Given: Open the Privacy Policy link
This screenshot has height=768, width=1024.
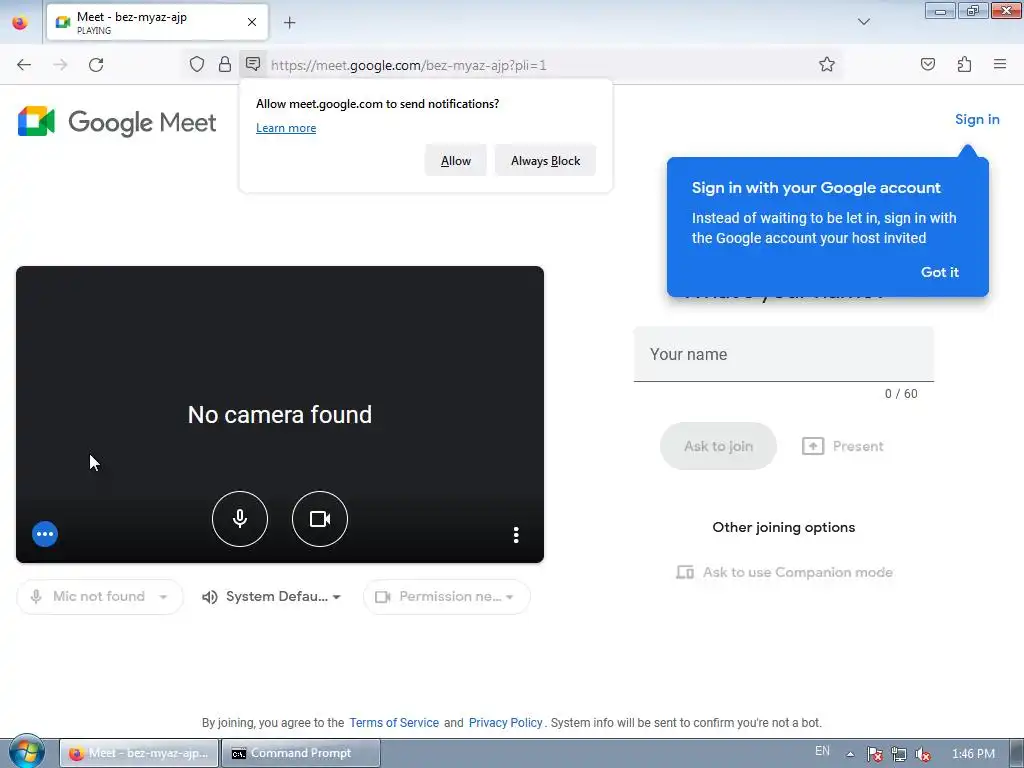Looking at the screenshot, I should [x=505, y=723].
